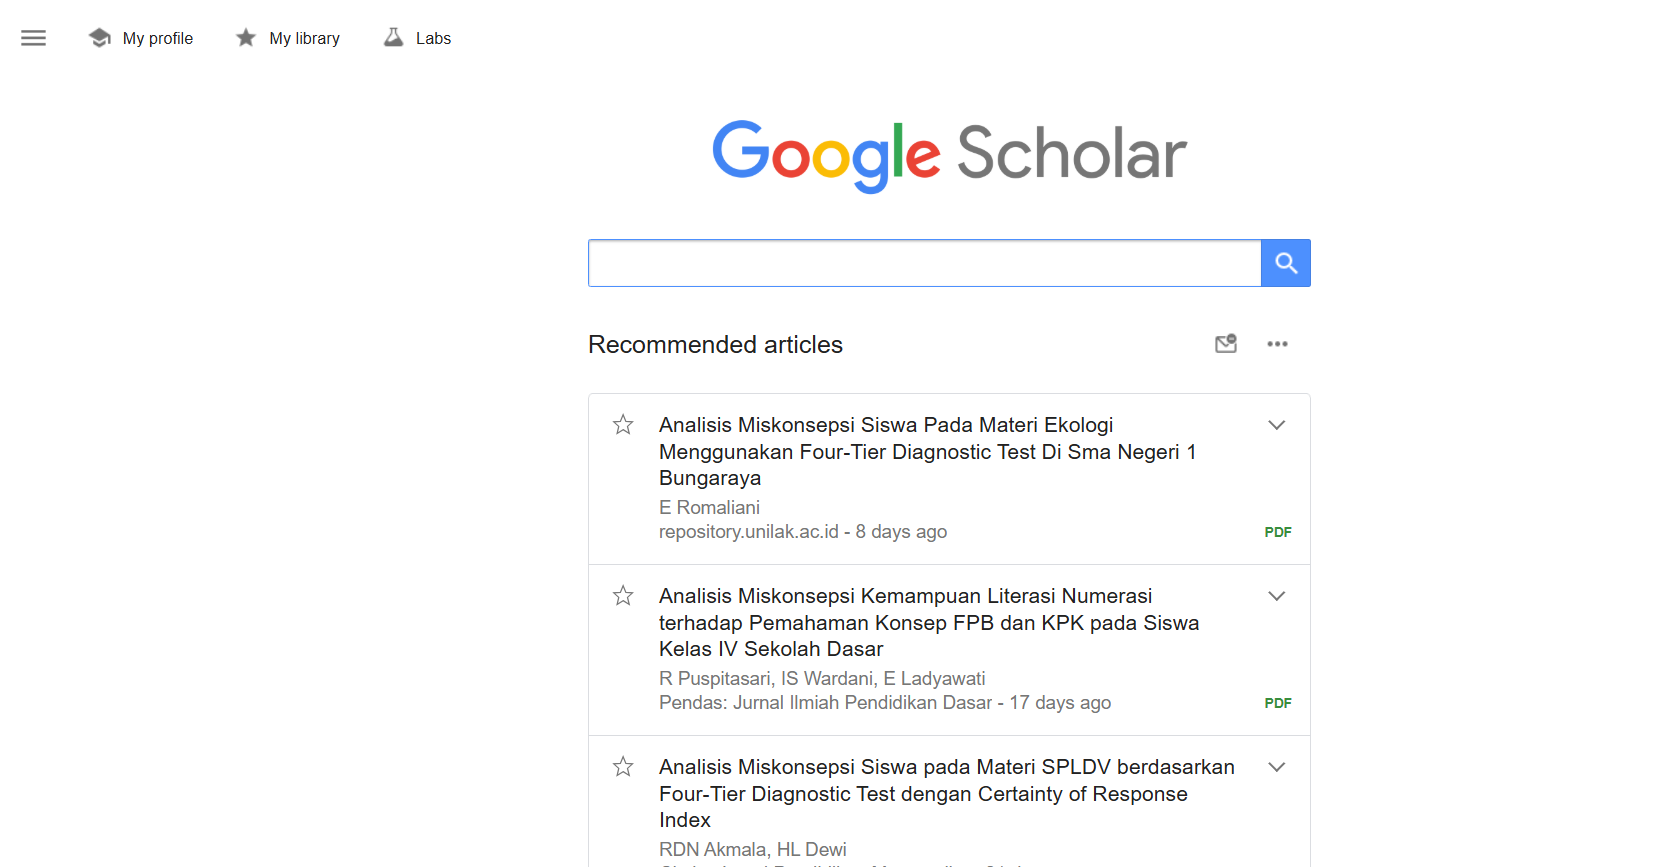Expand the Literasi Numerasi article chevron
1653x867 pixels.
(1277, 596)
